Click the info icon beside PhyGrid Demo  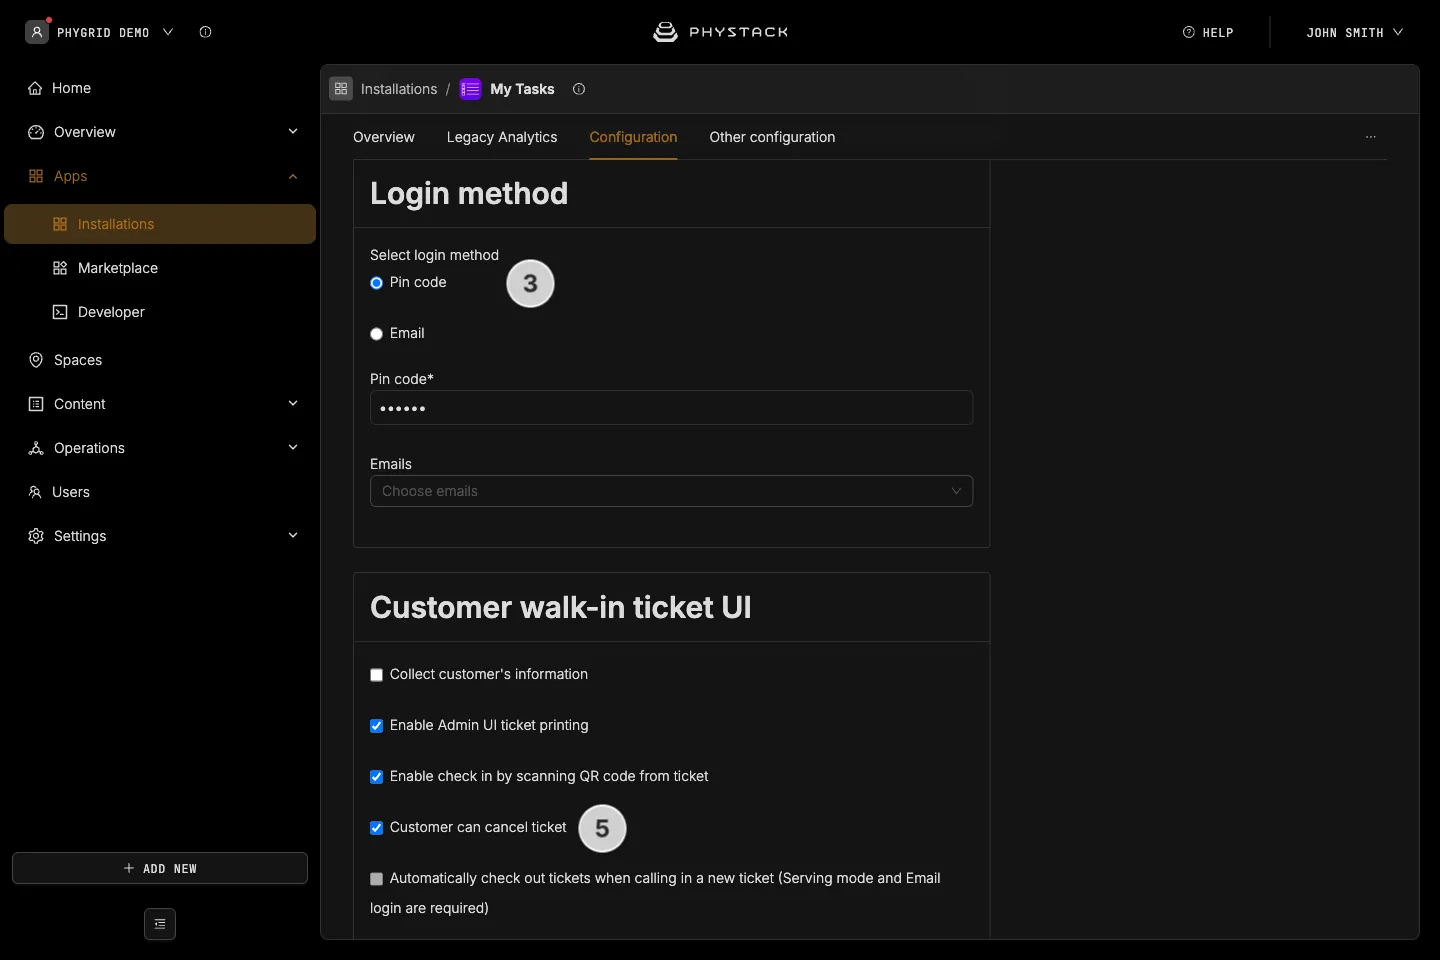(205, 32)
